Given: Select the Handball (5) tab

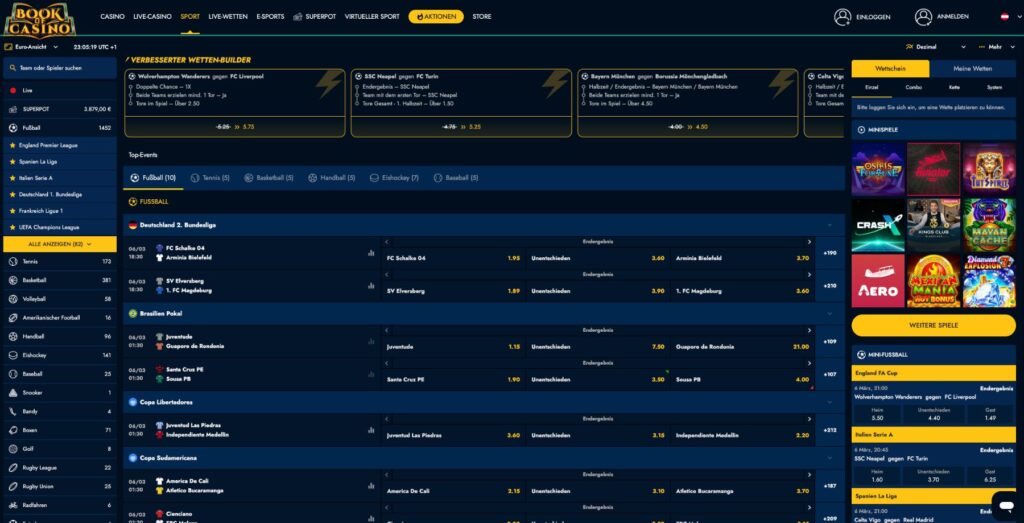Looking at the screenshot, I should pyautogui.click(x=332, y=178).
